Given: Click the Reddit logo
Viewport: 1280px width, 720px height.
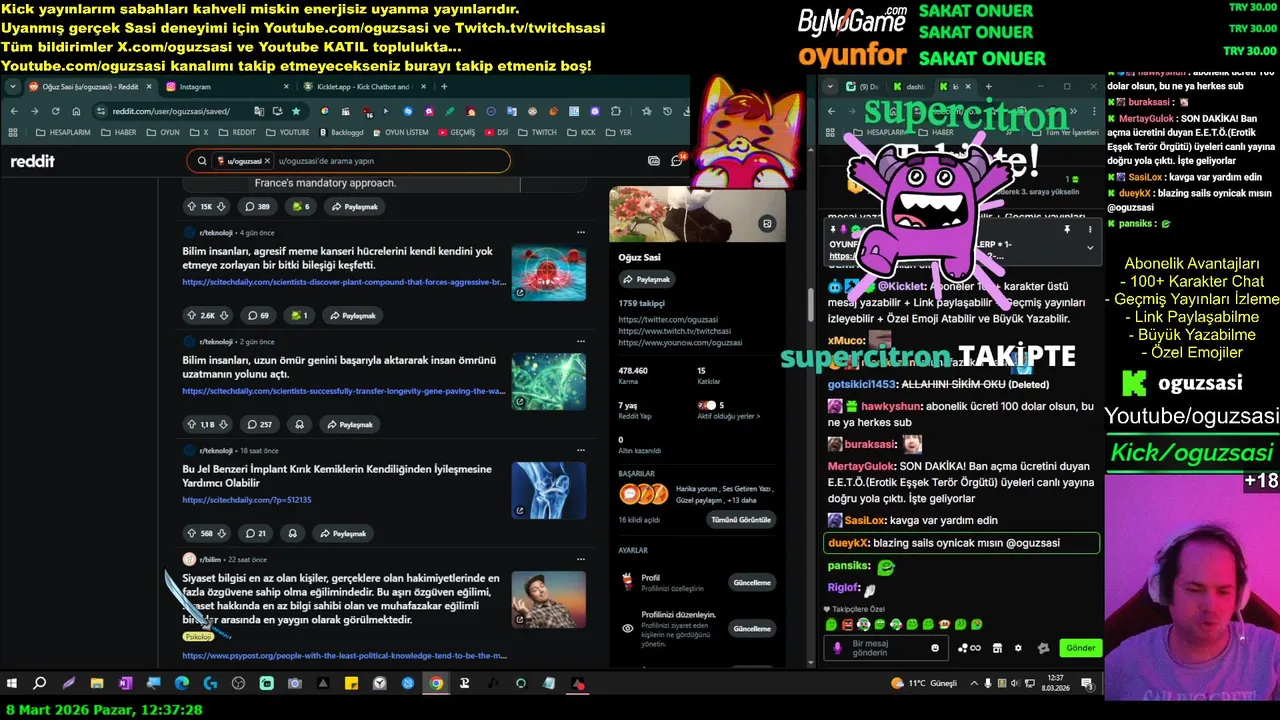Looking at the screenshot, I should pyautogui.click(x=32, y=161).
